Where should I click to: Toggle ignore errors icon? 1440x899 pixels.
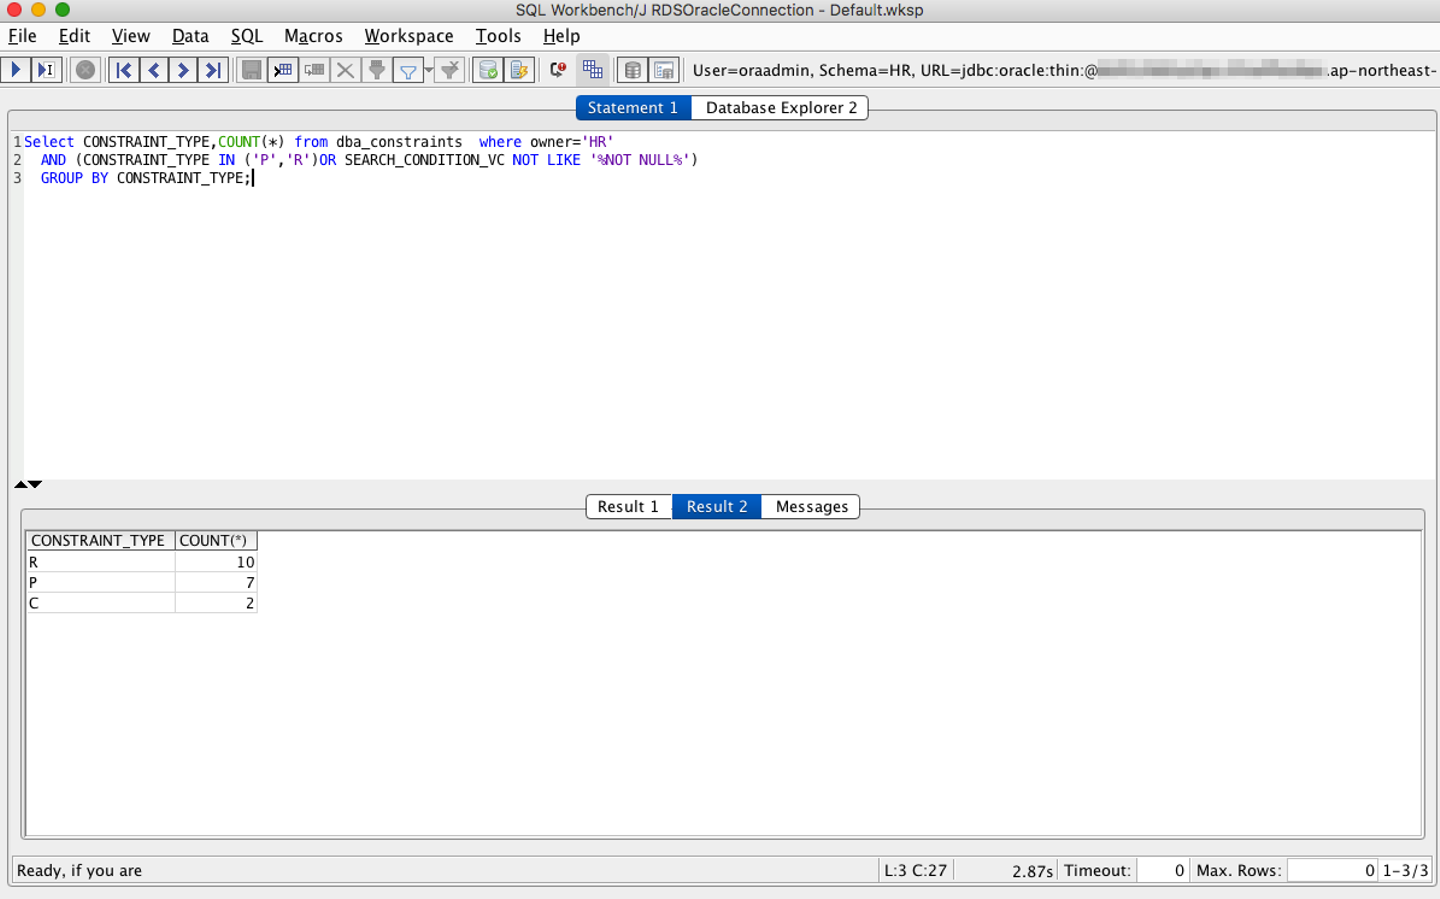[558, 70]
